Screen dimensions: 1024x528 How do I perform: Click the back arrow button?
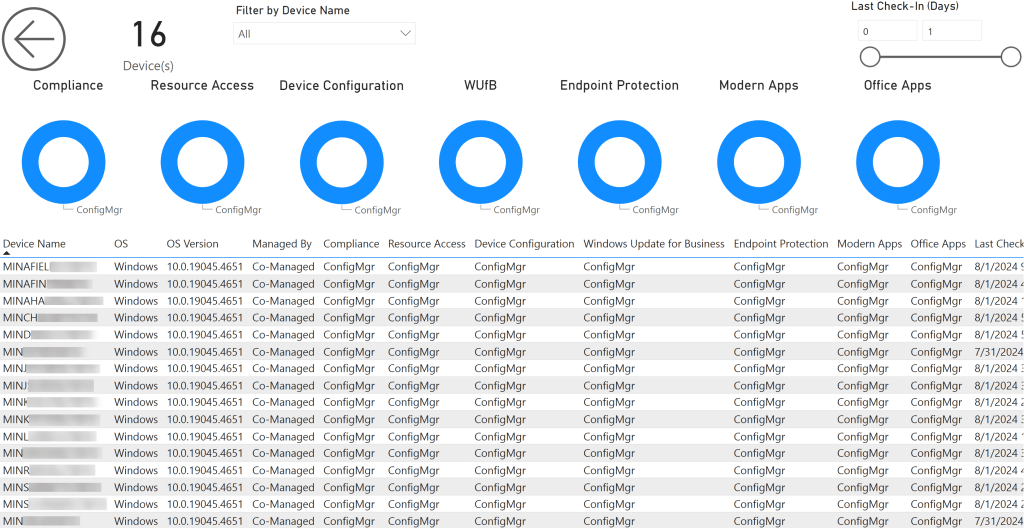34,39
